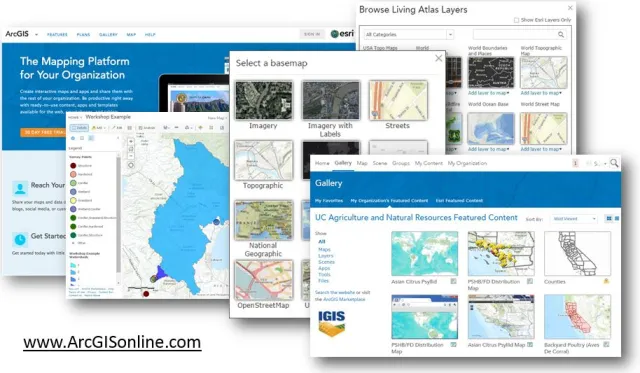Click the Features menu on the ArcGIS homepage
The image size is (640, 373).
(x=57, y=35)
